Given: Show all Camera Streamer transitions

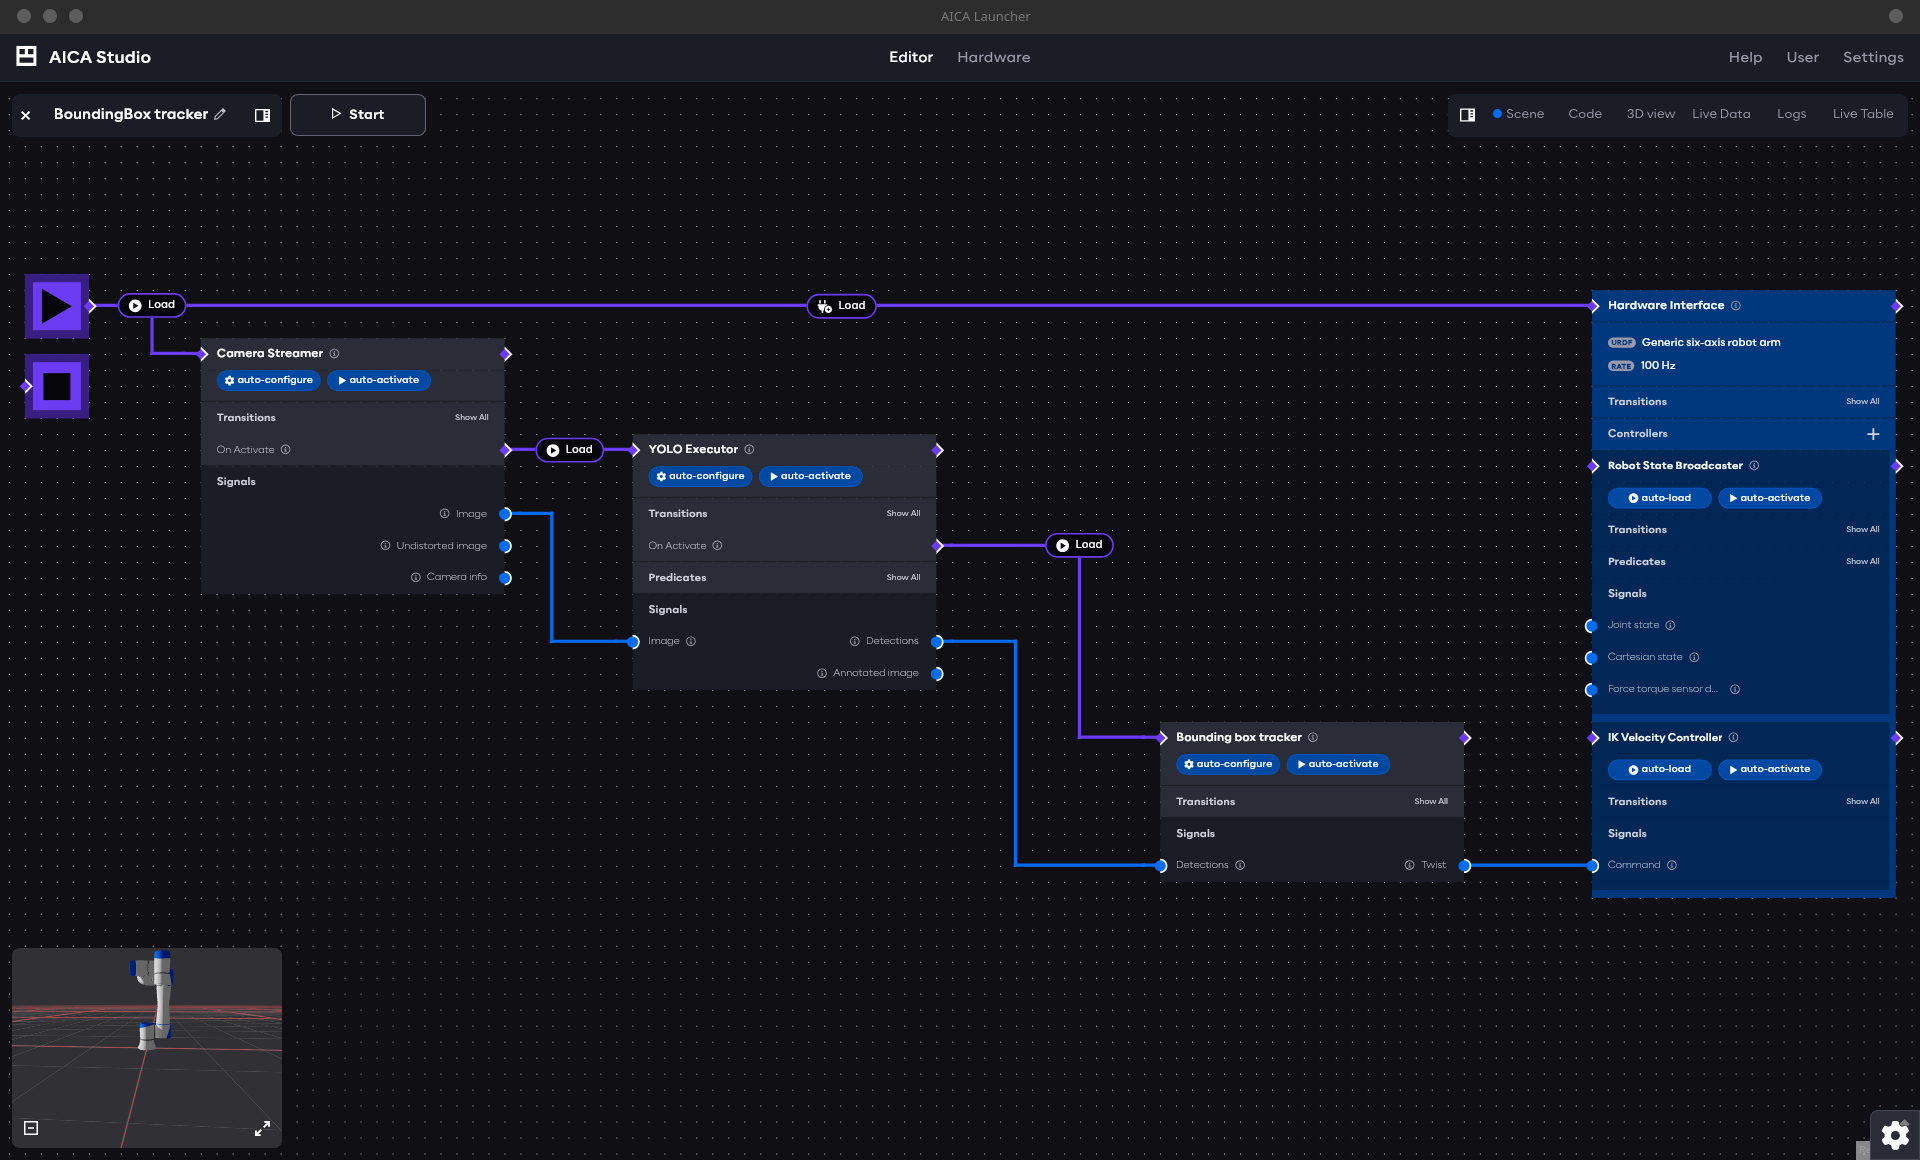Looking at the screenshot, I should (471, 418).
